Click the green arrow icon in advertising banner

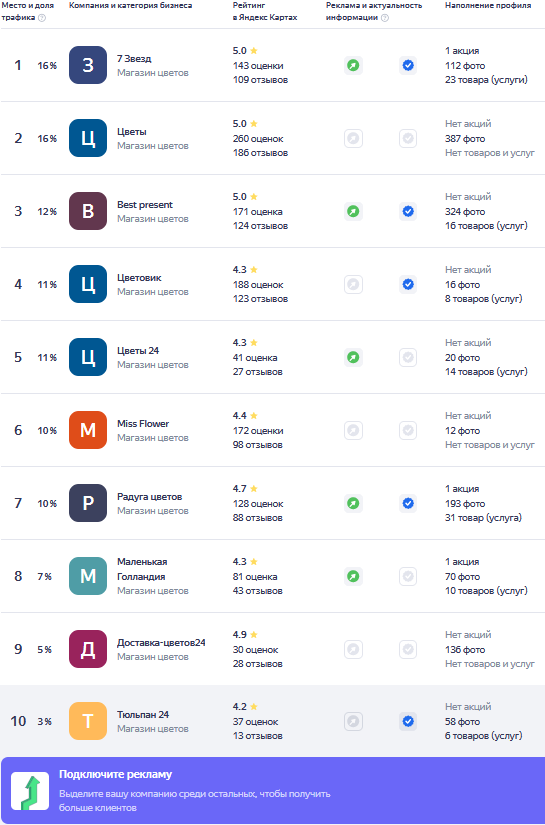pyautogui.click(x=30, y=791)
